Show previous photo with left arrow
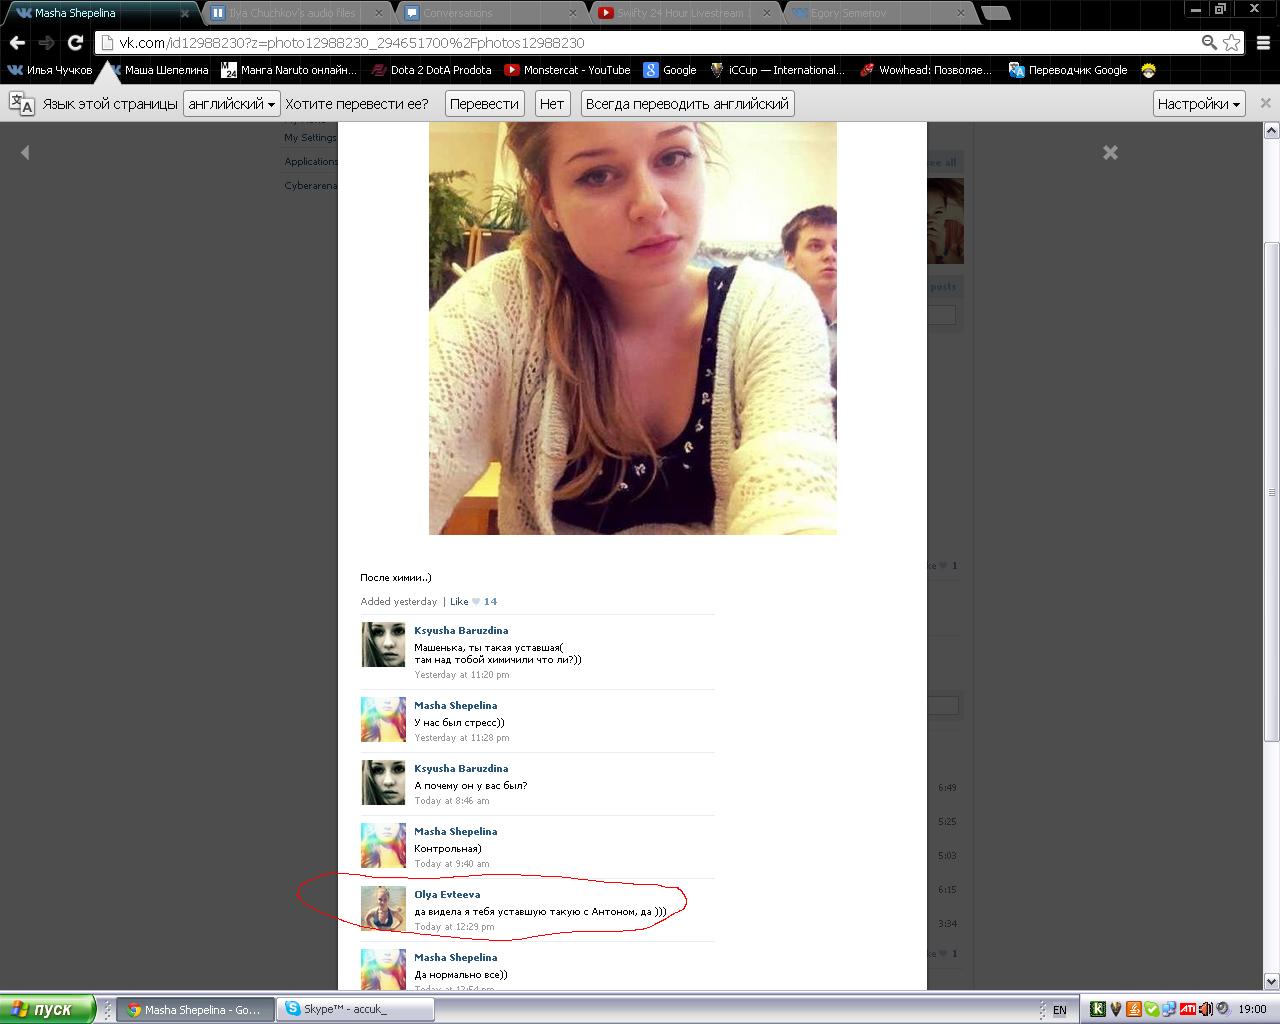 tap(25, 152)
